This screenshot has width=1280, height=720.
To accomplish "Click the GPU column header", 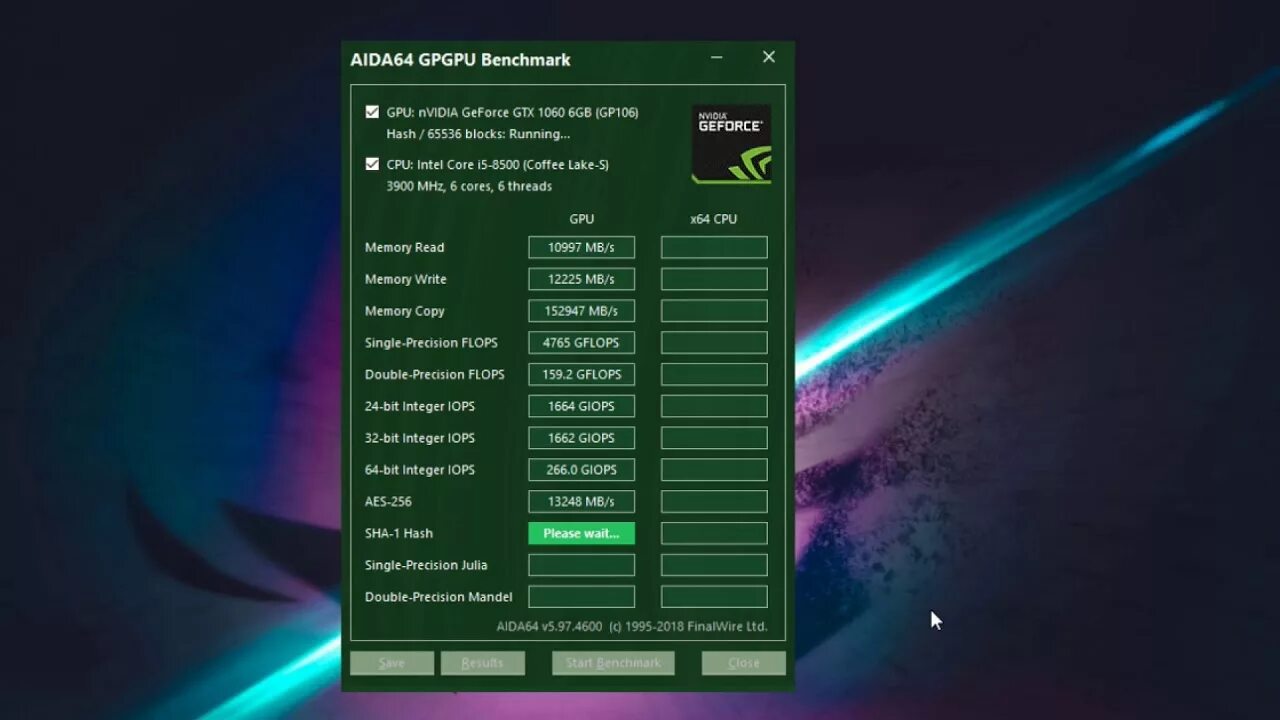I will (x=581, y=219).
